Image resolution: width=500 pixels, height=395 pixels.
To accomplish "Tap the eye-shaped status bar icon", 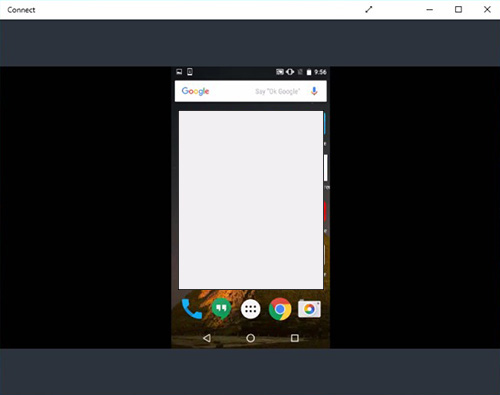I will pos(290,72).
